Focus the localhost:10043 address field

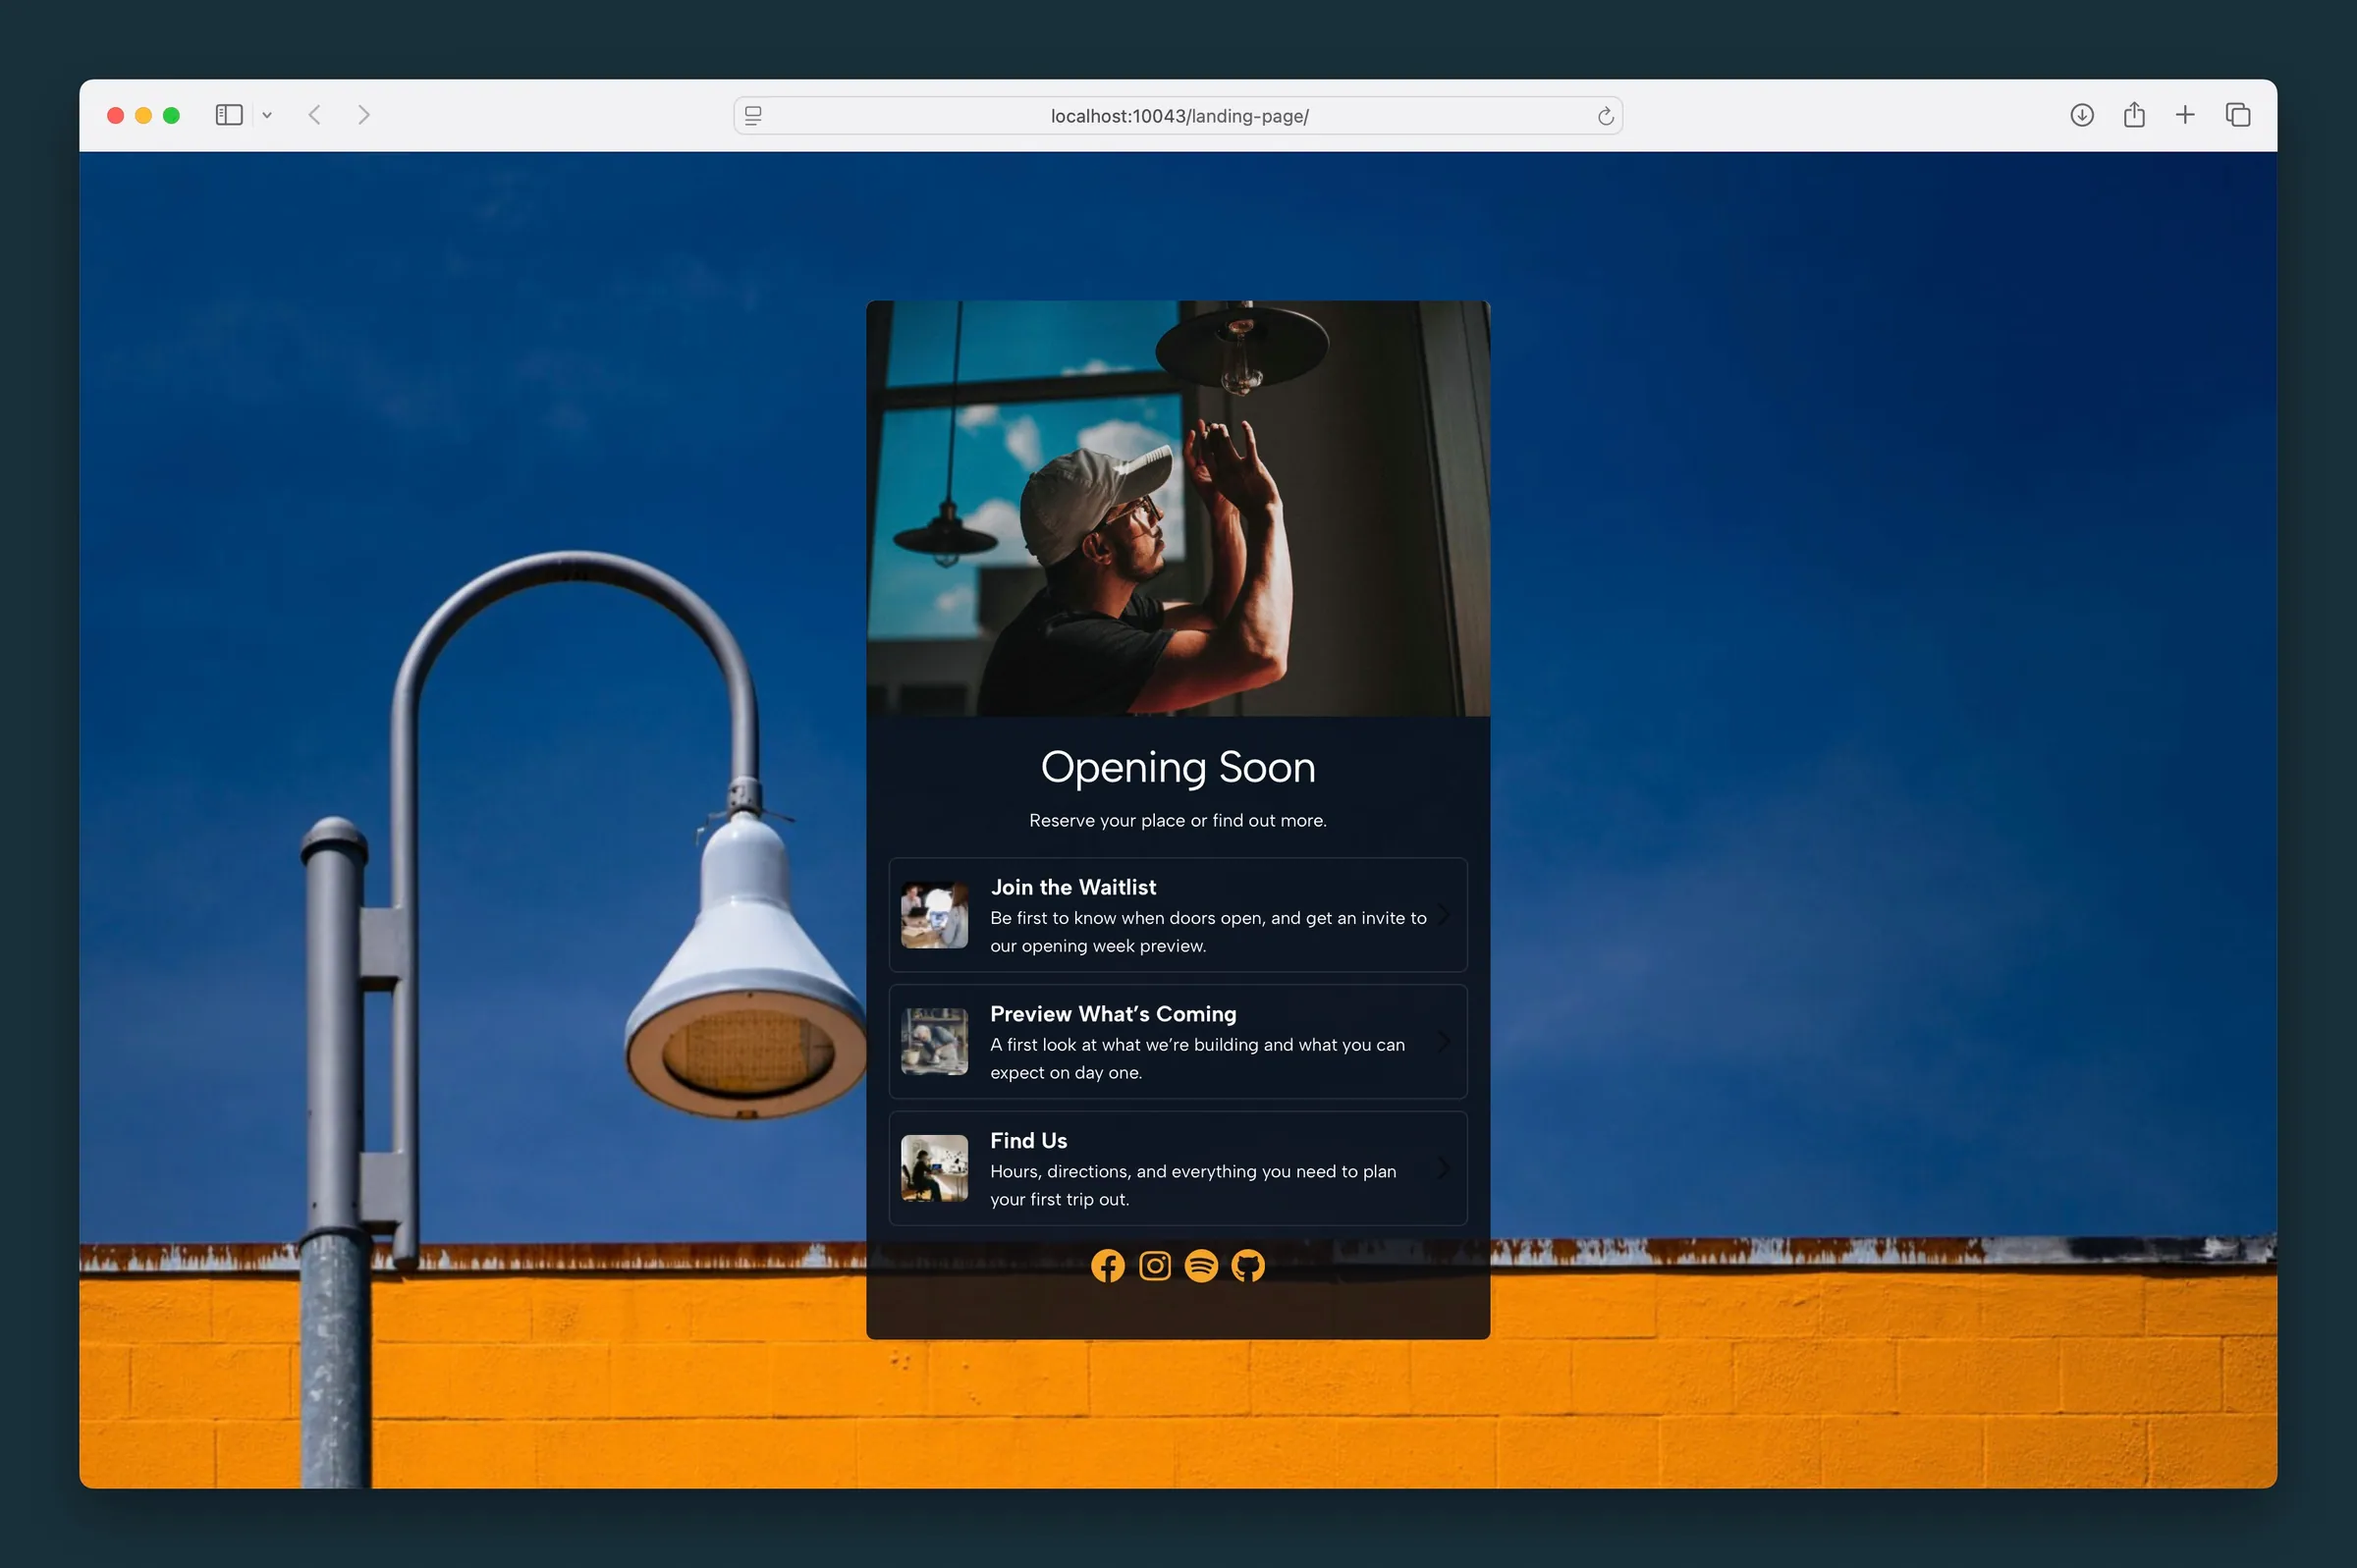1178,116
